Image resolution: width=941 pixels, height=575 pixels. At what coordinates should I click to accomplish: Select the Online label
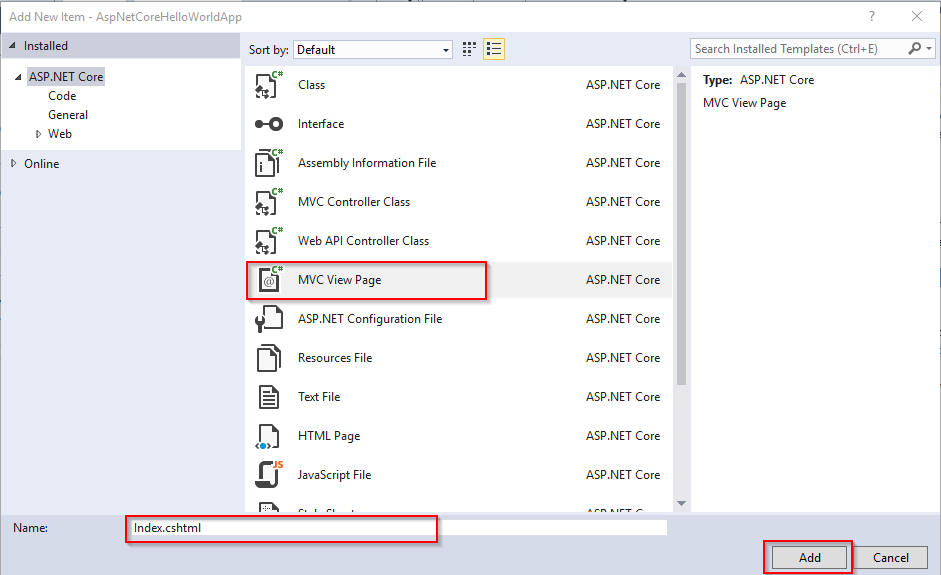tap(41, 164)
